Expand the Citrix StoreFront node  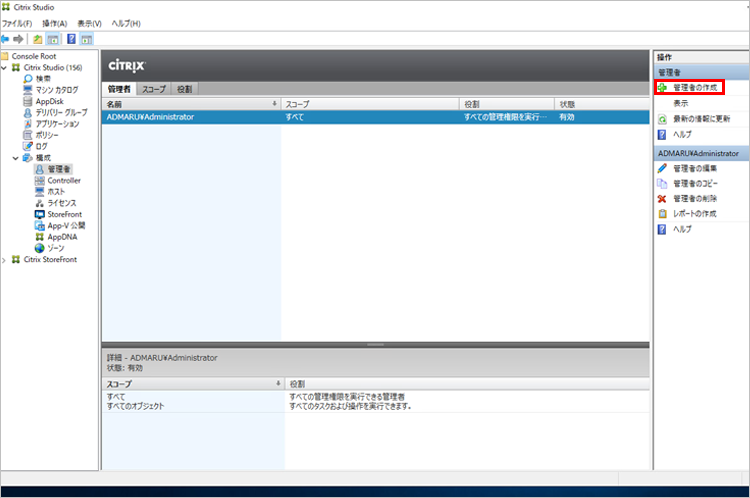(x=4, y=260)
